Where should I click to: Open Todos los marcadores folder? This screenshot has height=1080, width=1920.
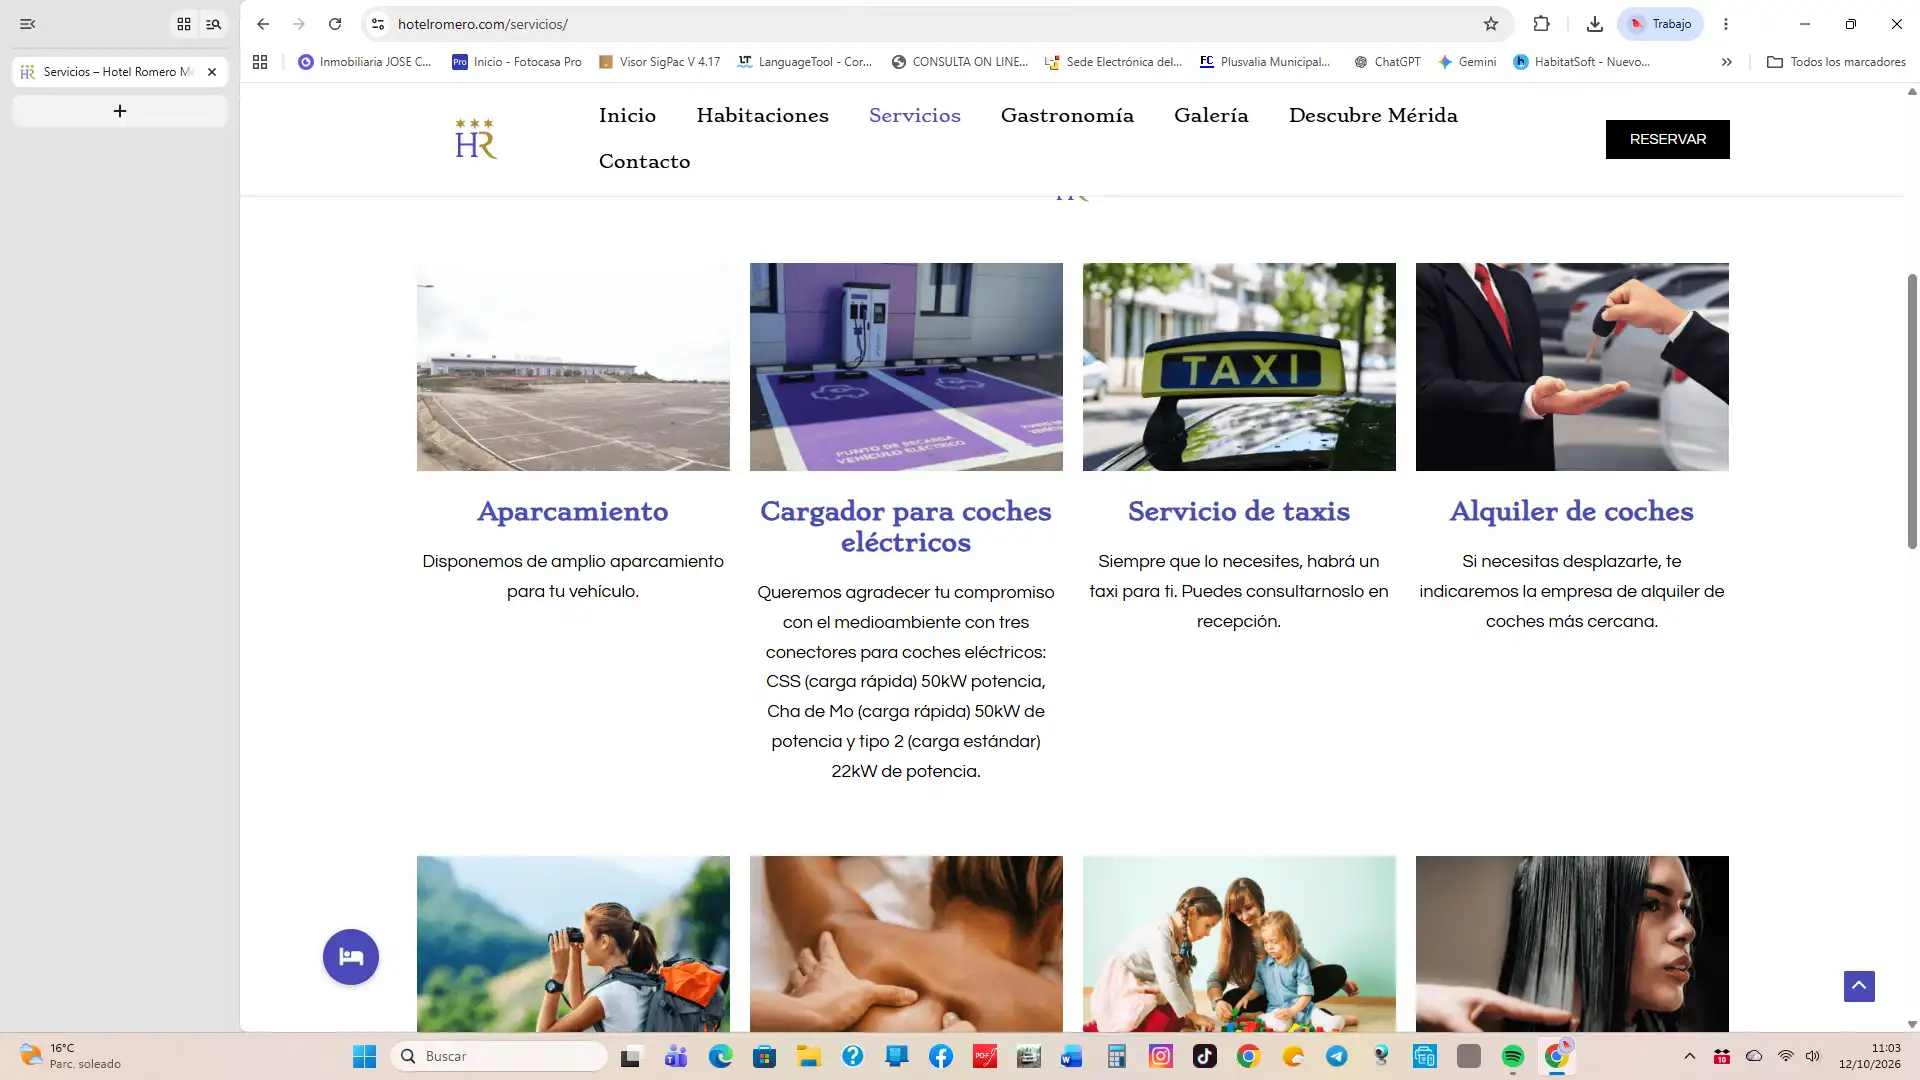point(1836,62)
